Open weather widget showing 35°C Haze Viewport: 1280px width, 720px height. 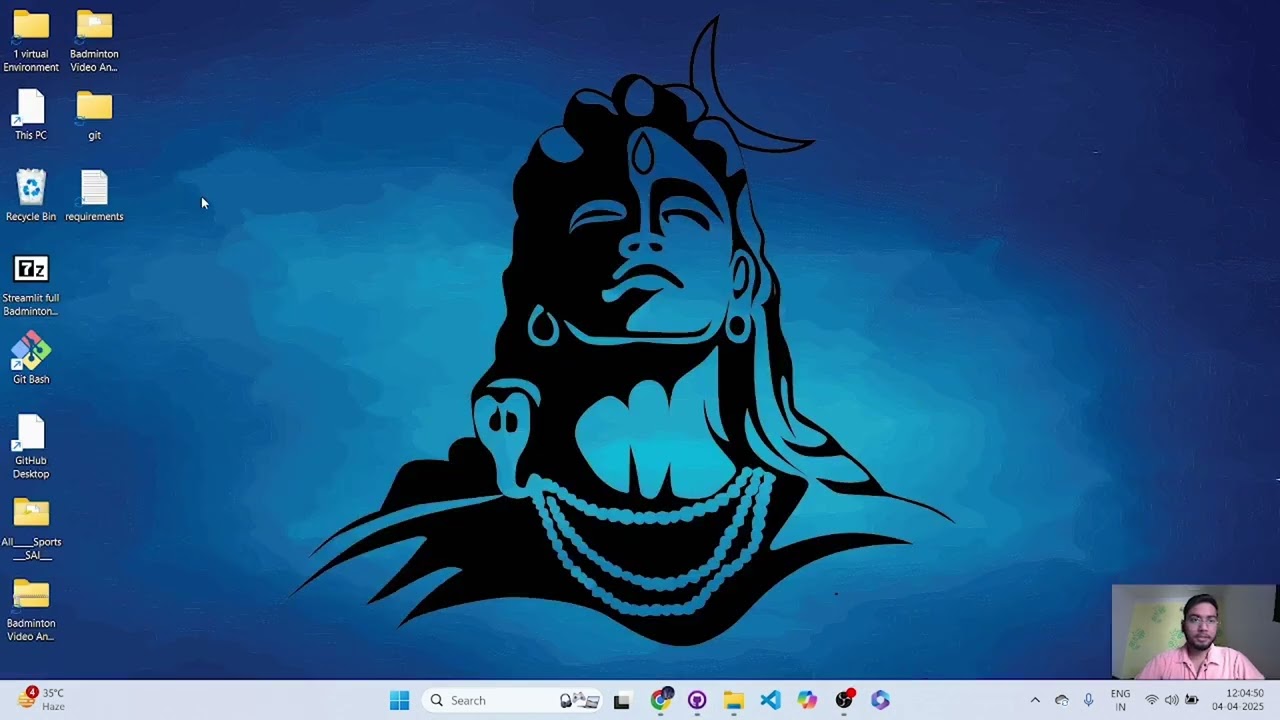coord(42,699)
